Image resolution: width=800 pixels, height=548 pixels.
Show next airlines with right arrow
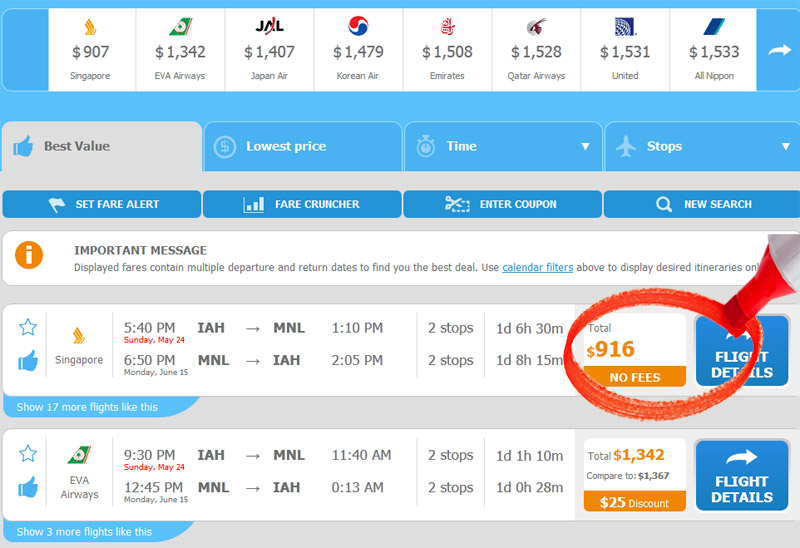(x=779, y=50)
